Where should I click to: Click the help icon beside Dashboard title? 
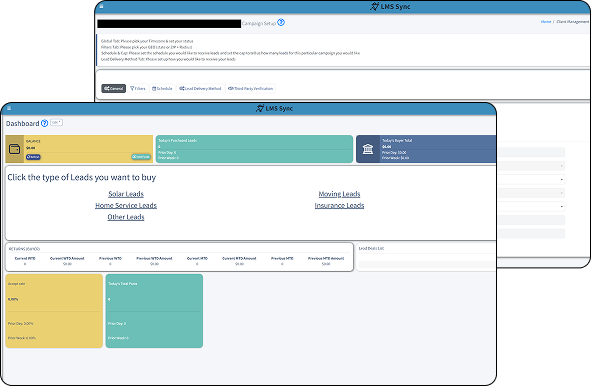click(44, 123)
